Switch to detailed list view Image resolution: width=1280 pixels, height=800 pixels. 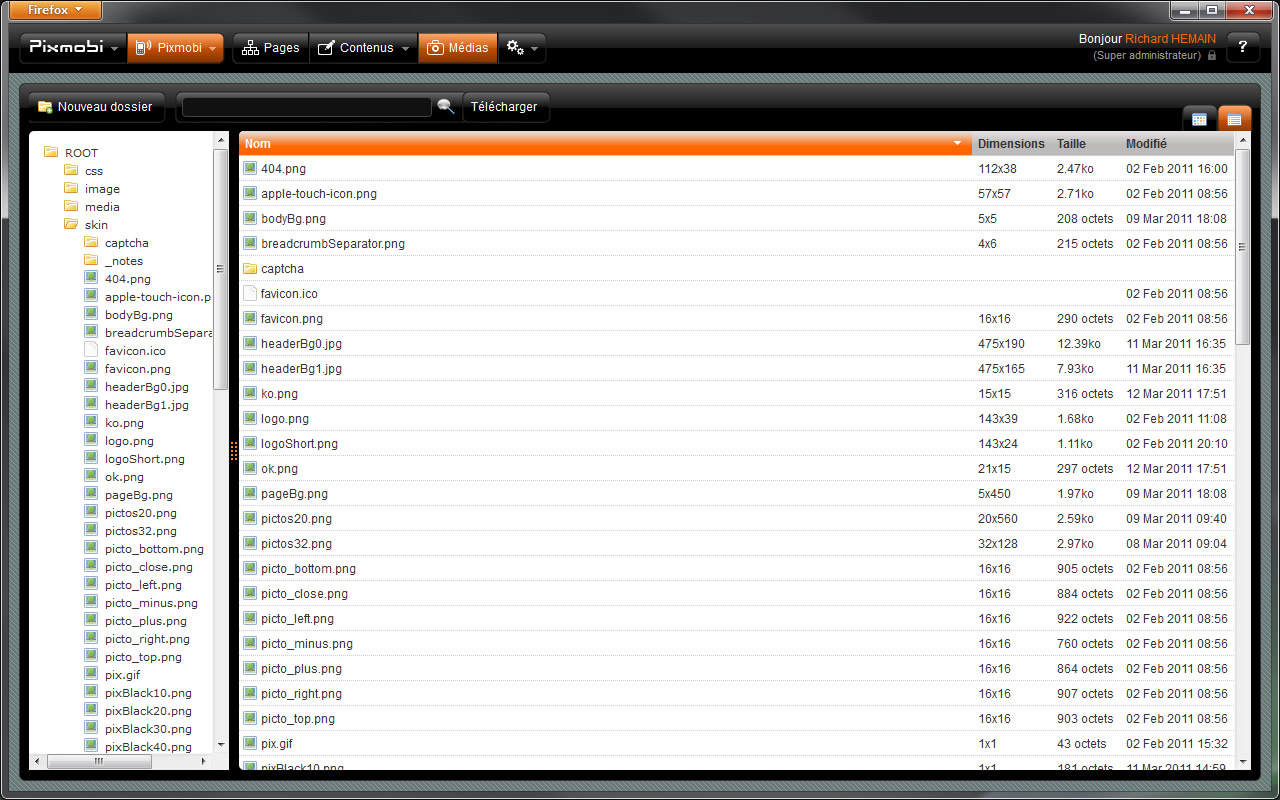1234,119
